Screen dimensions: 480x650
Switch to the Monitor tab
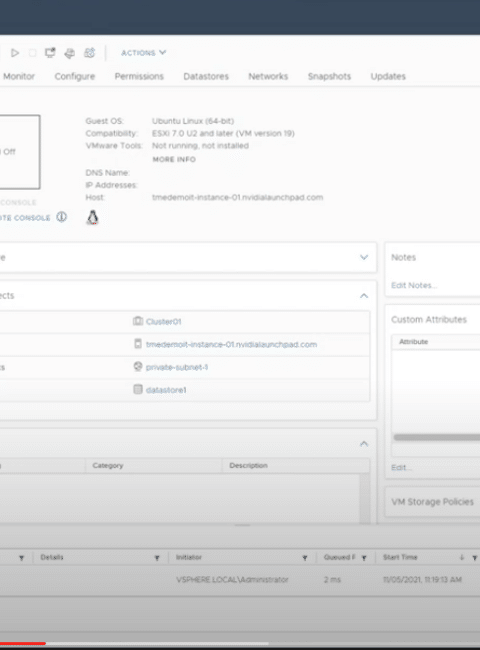[19, 76]
